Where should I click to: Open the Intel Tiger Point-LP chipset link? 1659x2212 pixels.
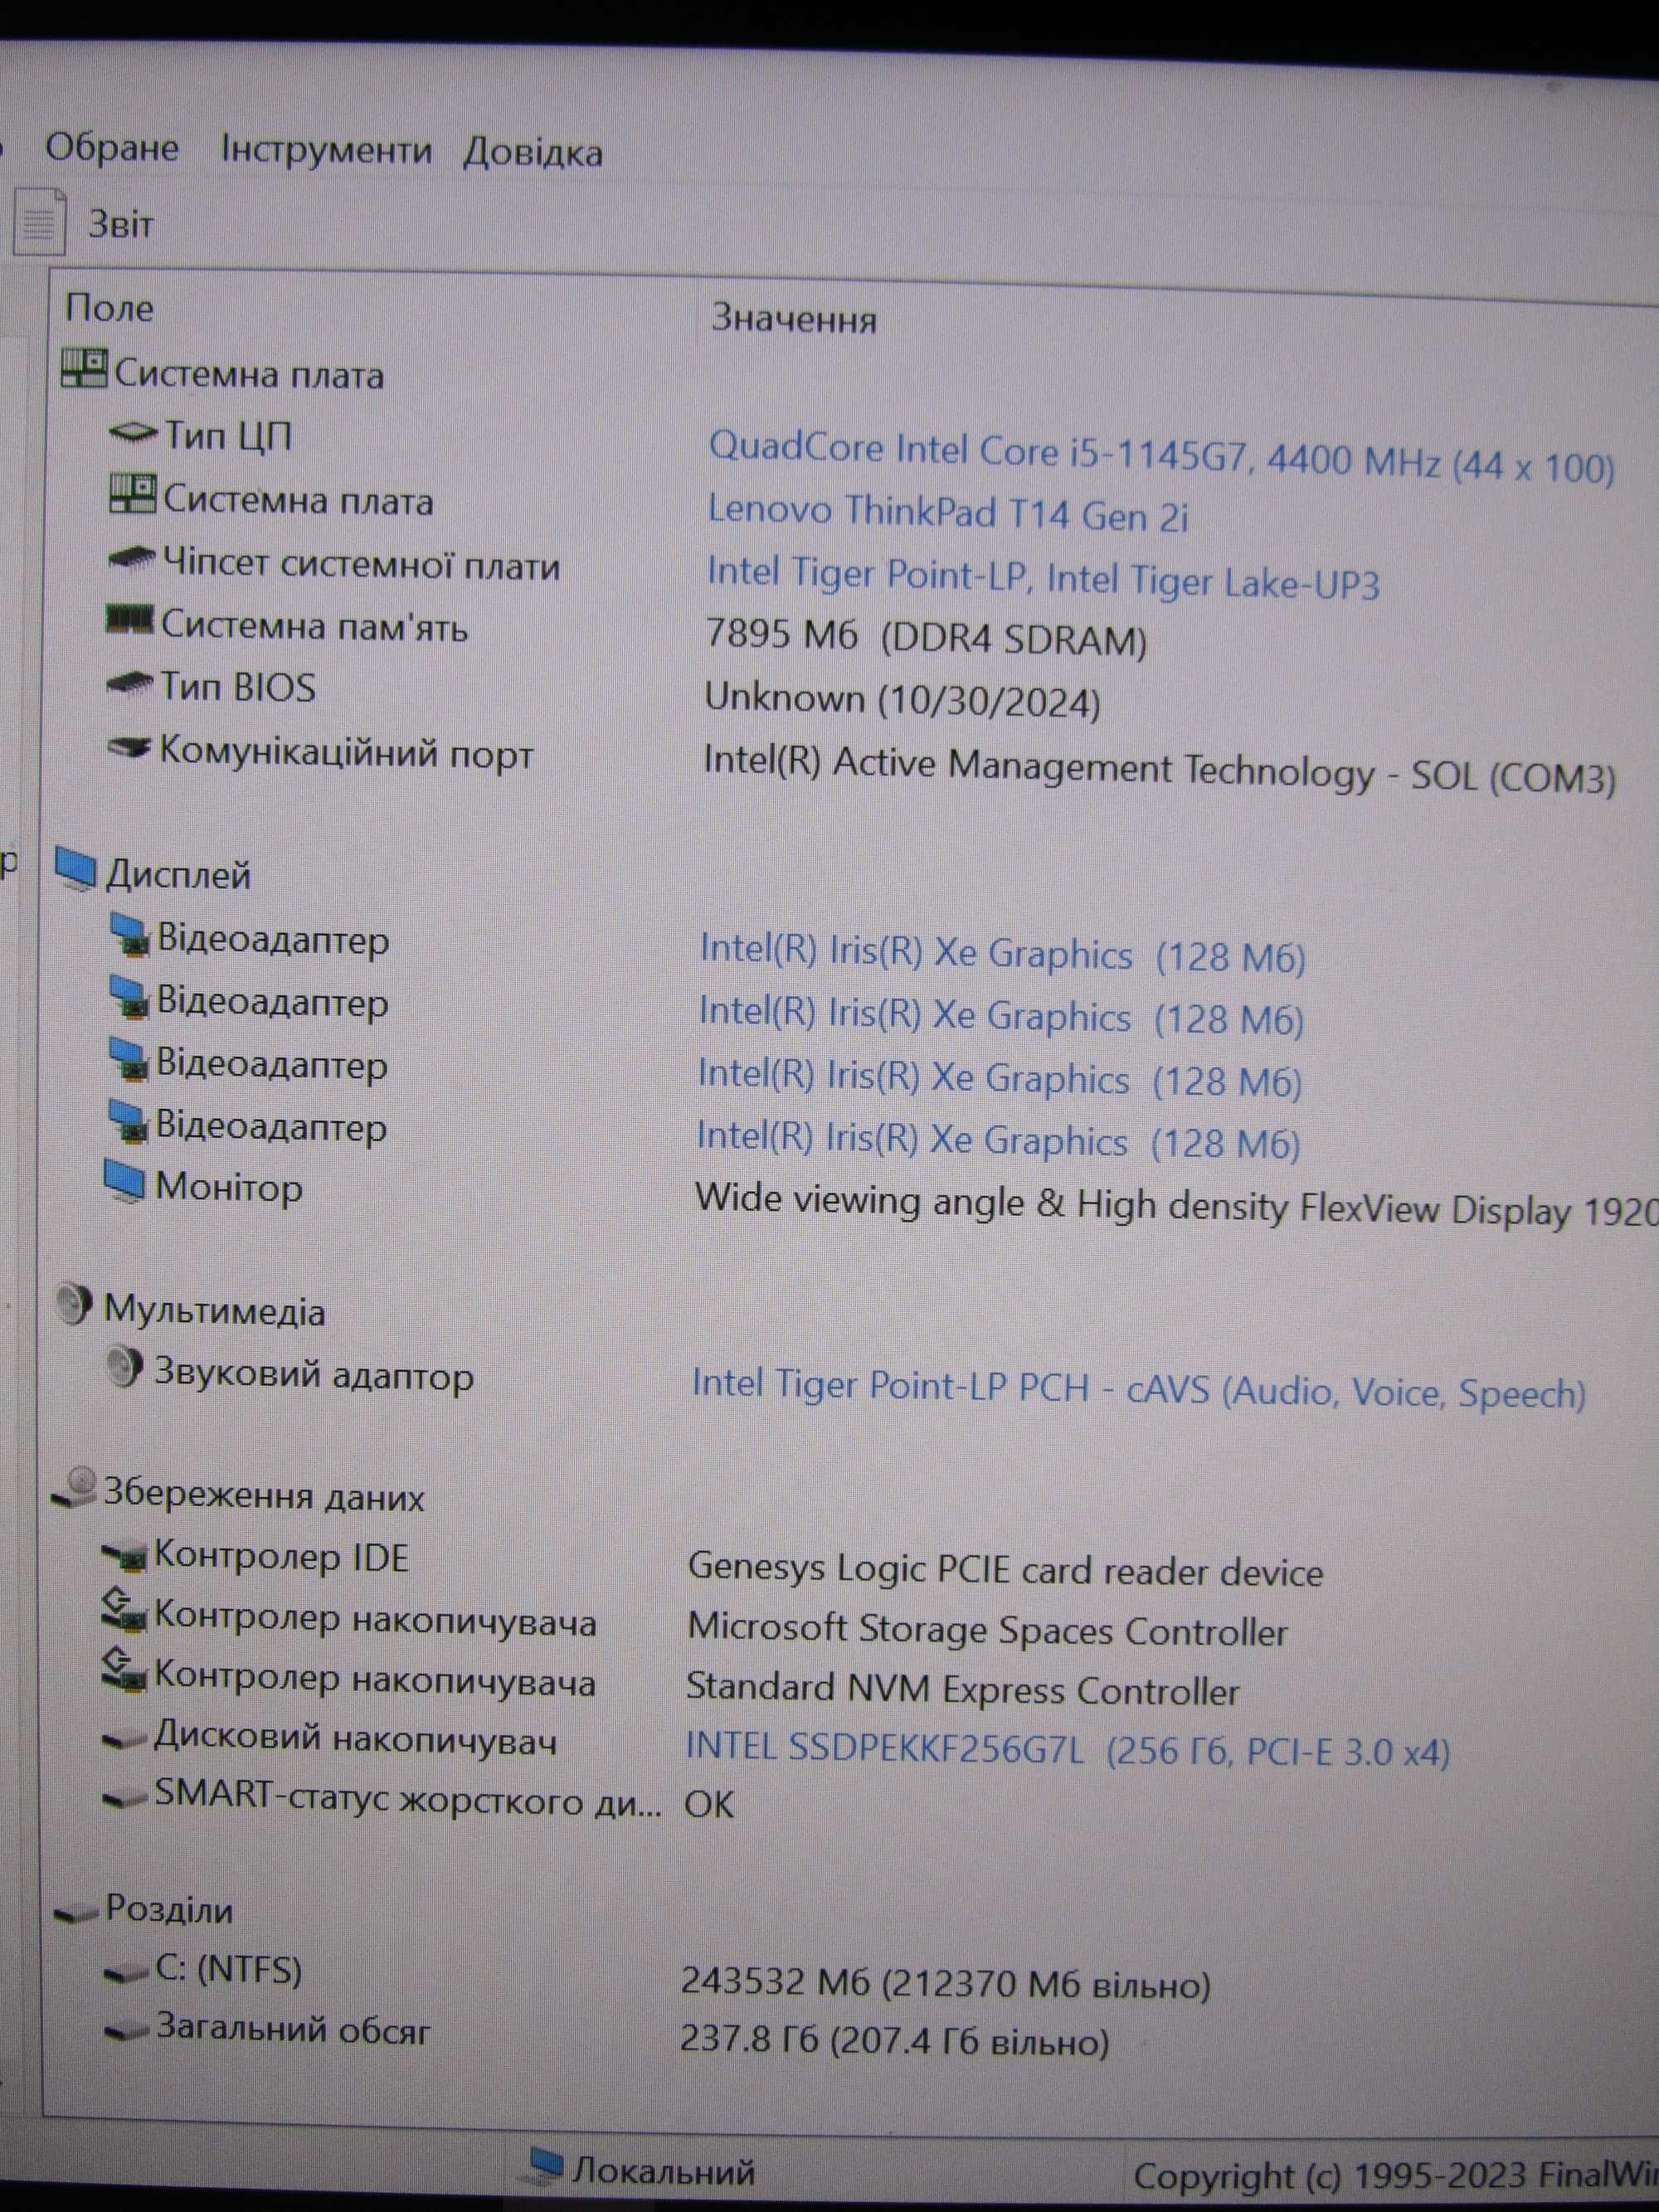[x=1043, y=577]
